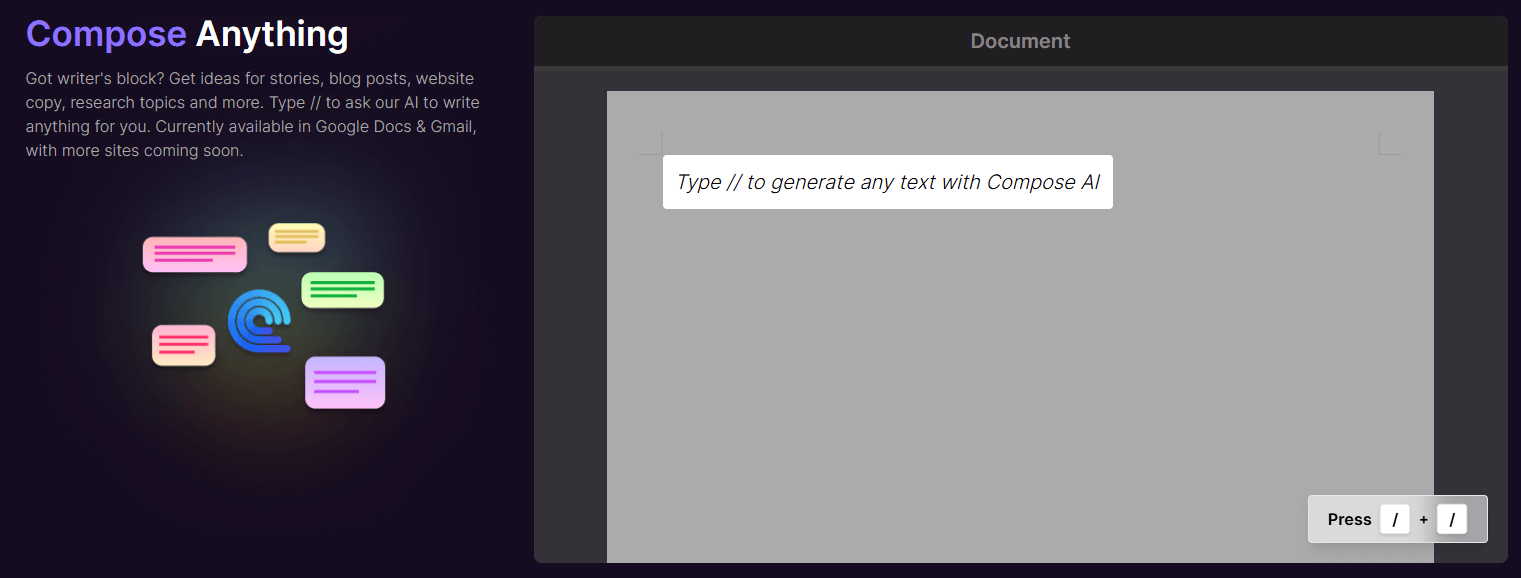Click the purple text bubble icon
Screen dimensions: 1521x578
click(x=344, y=382)
